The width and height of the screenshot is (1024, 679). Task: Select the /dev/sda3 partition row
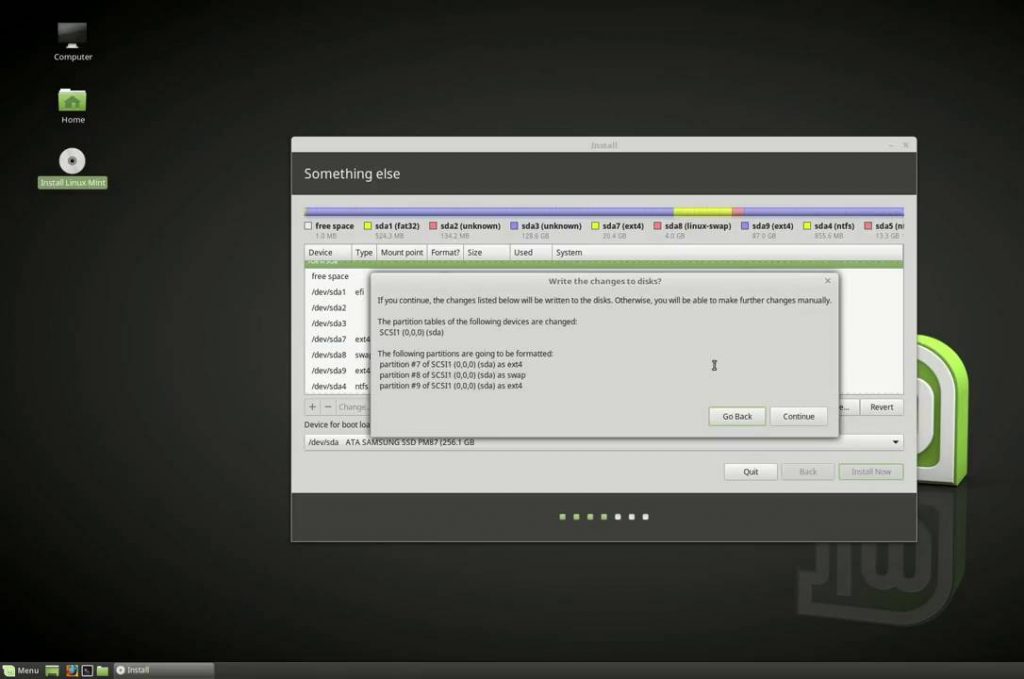click(x=338, y=323)
